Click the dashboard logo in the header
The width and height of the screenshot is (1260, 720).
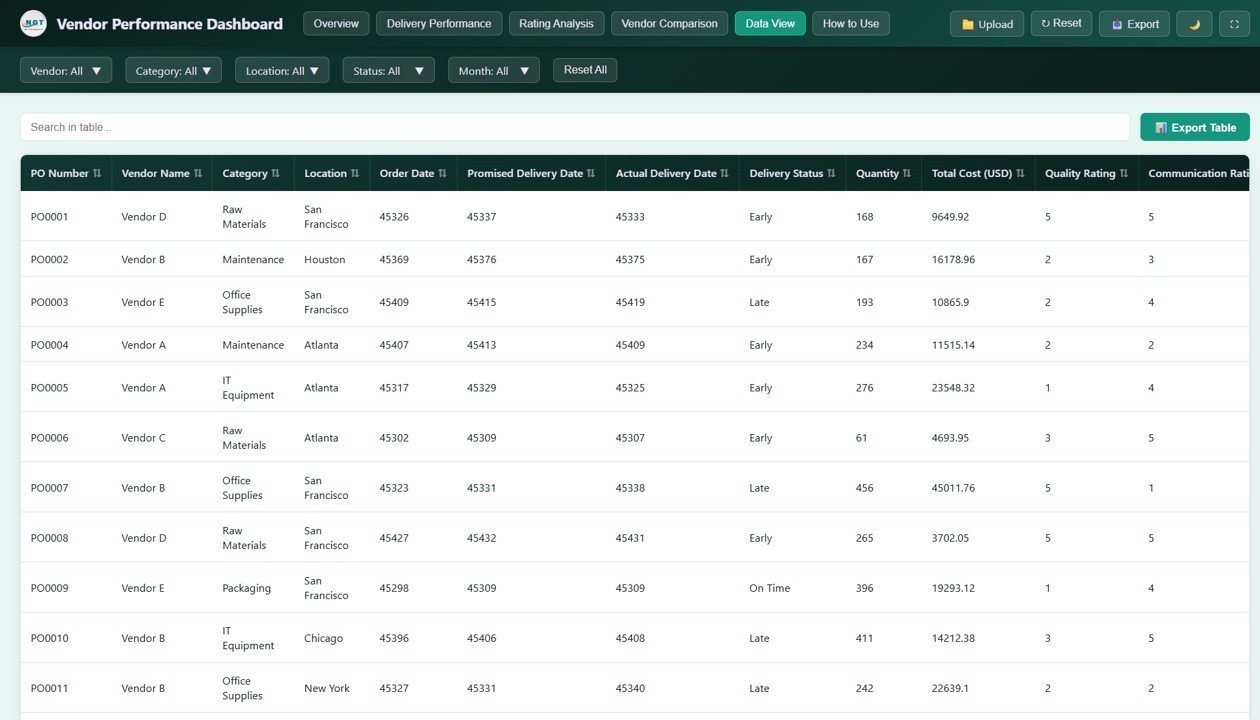(x=33, y=22)
